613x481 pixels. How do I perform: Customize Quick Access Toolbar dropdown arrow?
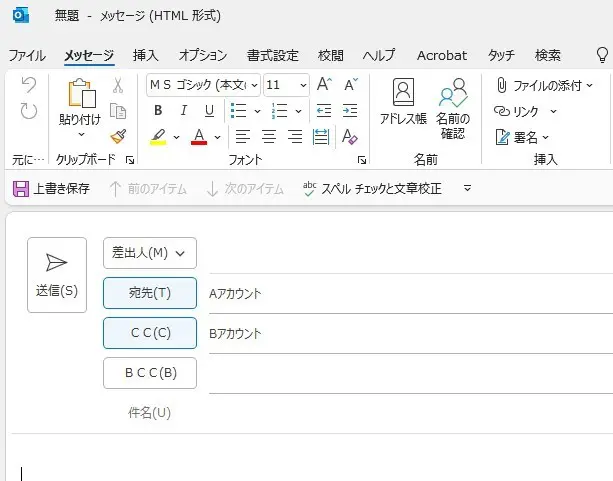[x=467, y=189]
